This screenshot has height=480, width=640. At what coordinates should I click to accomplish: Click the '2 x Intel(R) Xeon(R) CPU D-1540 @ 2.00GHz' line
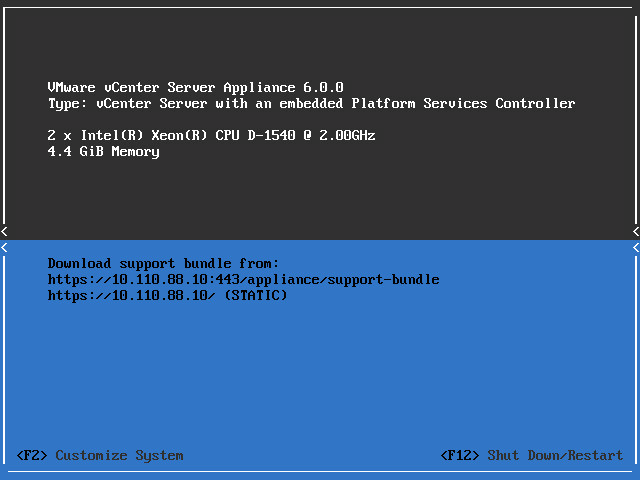pos(211,135)
